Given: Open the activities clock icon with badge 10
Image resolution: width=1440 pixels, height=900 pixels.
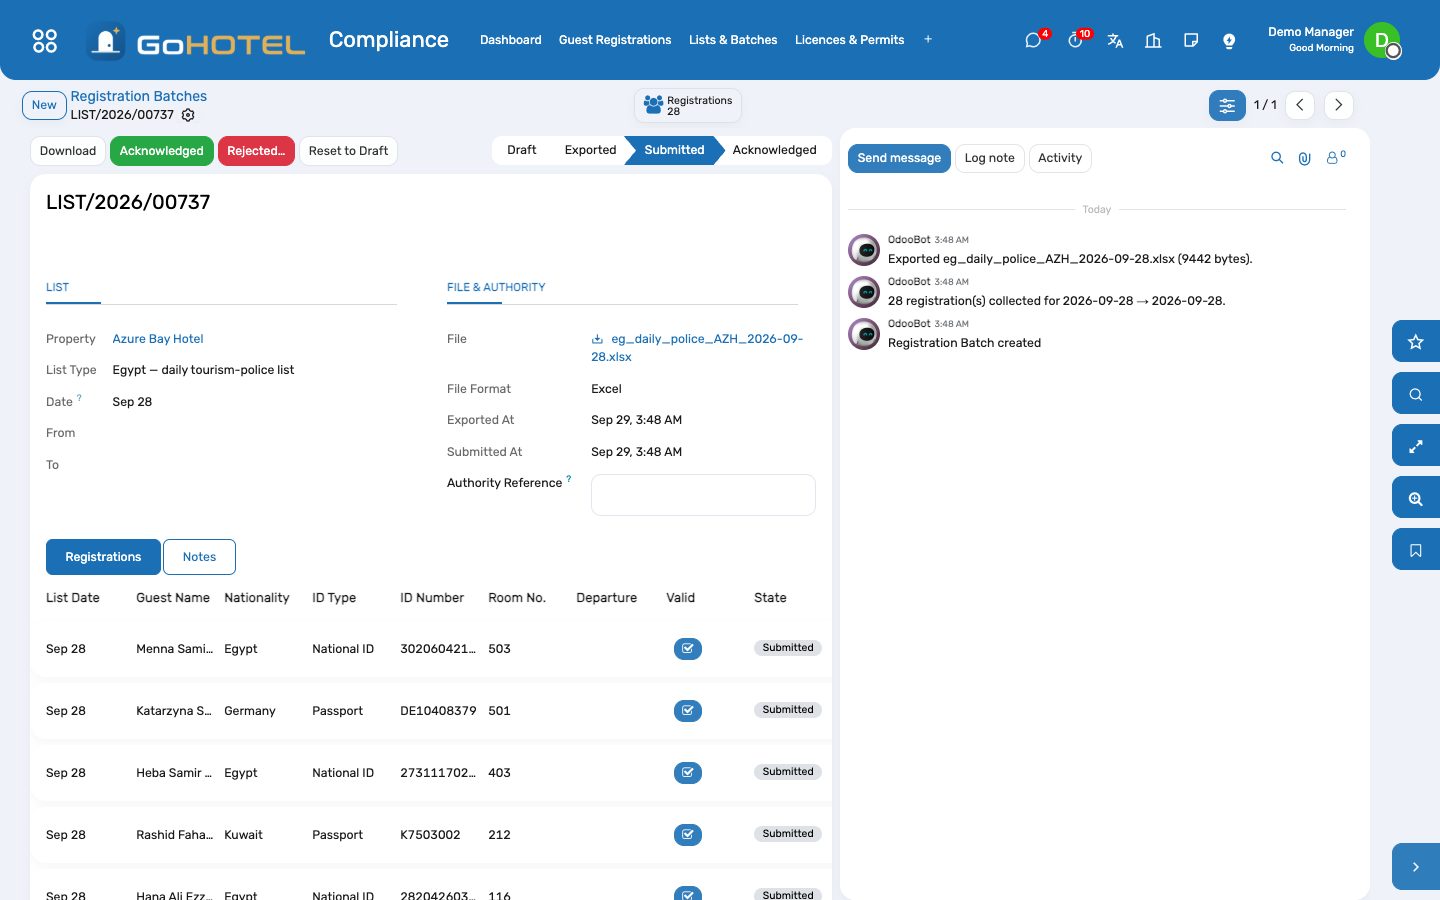Looking at the screenshot, I should [1076, 40].
